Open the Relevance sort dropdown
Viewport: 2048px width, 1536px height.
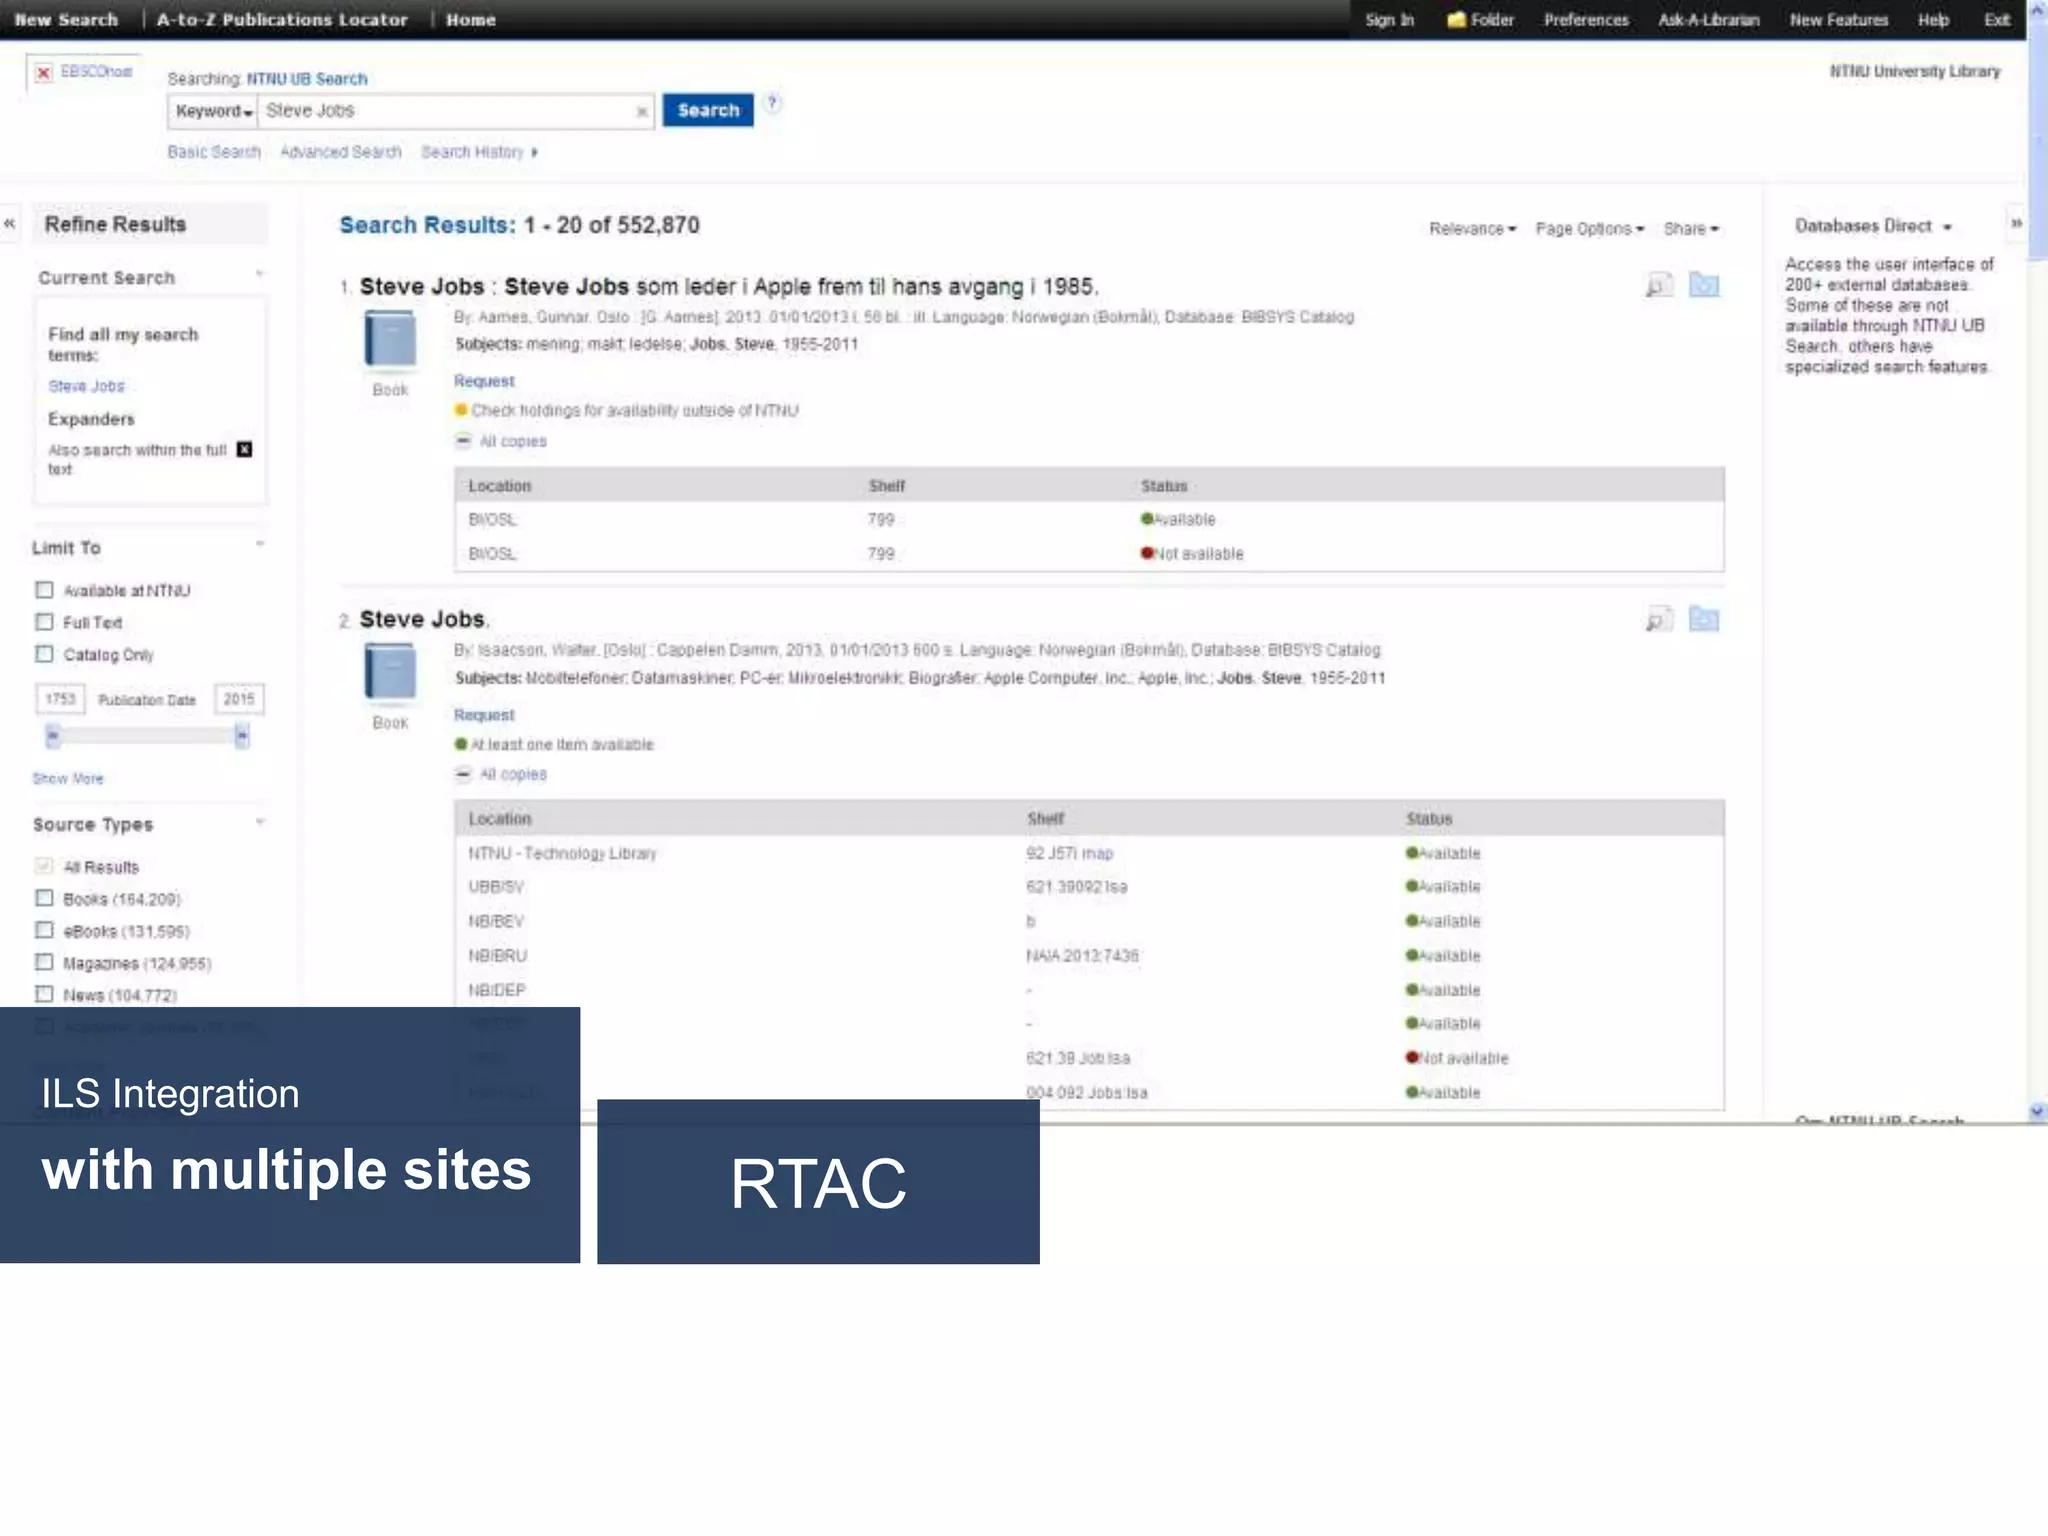coord(1472,229)
